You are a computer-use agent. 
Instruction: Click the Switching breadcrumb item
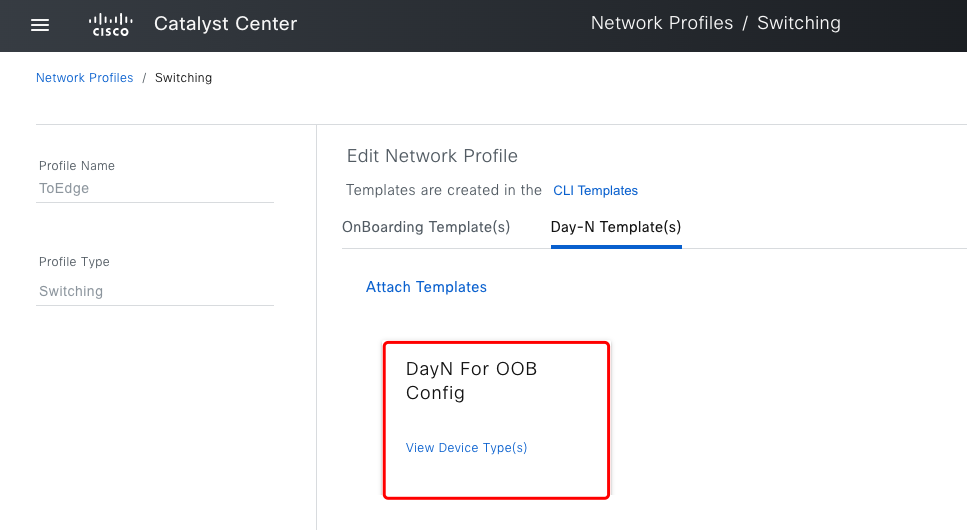pyautogui.click(x=183, y=78)
